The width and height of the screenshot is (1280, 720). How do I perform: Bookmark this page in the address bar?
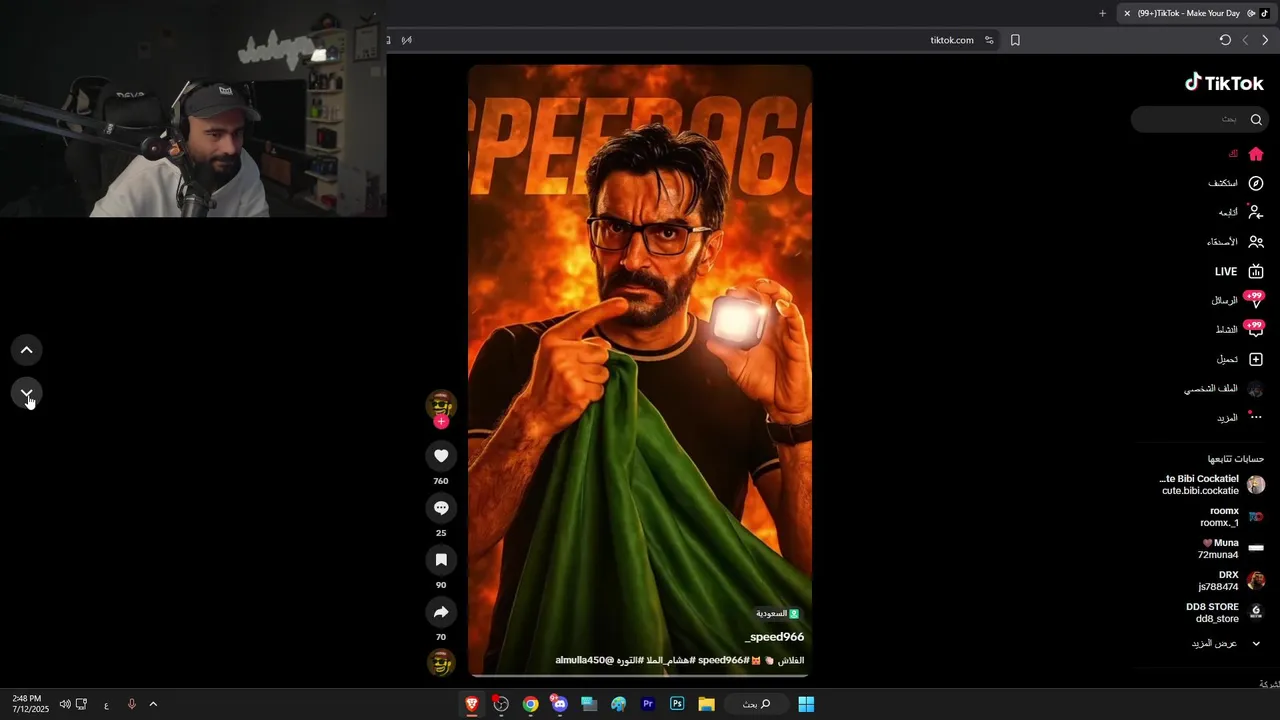(1015, 40)
